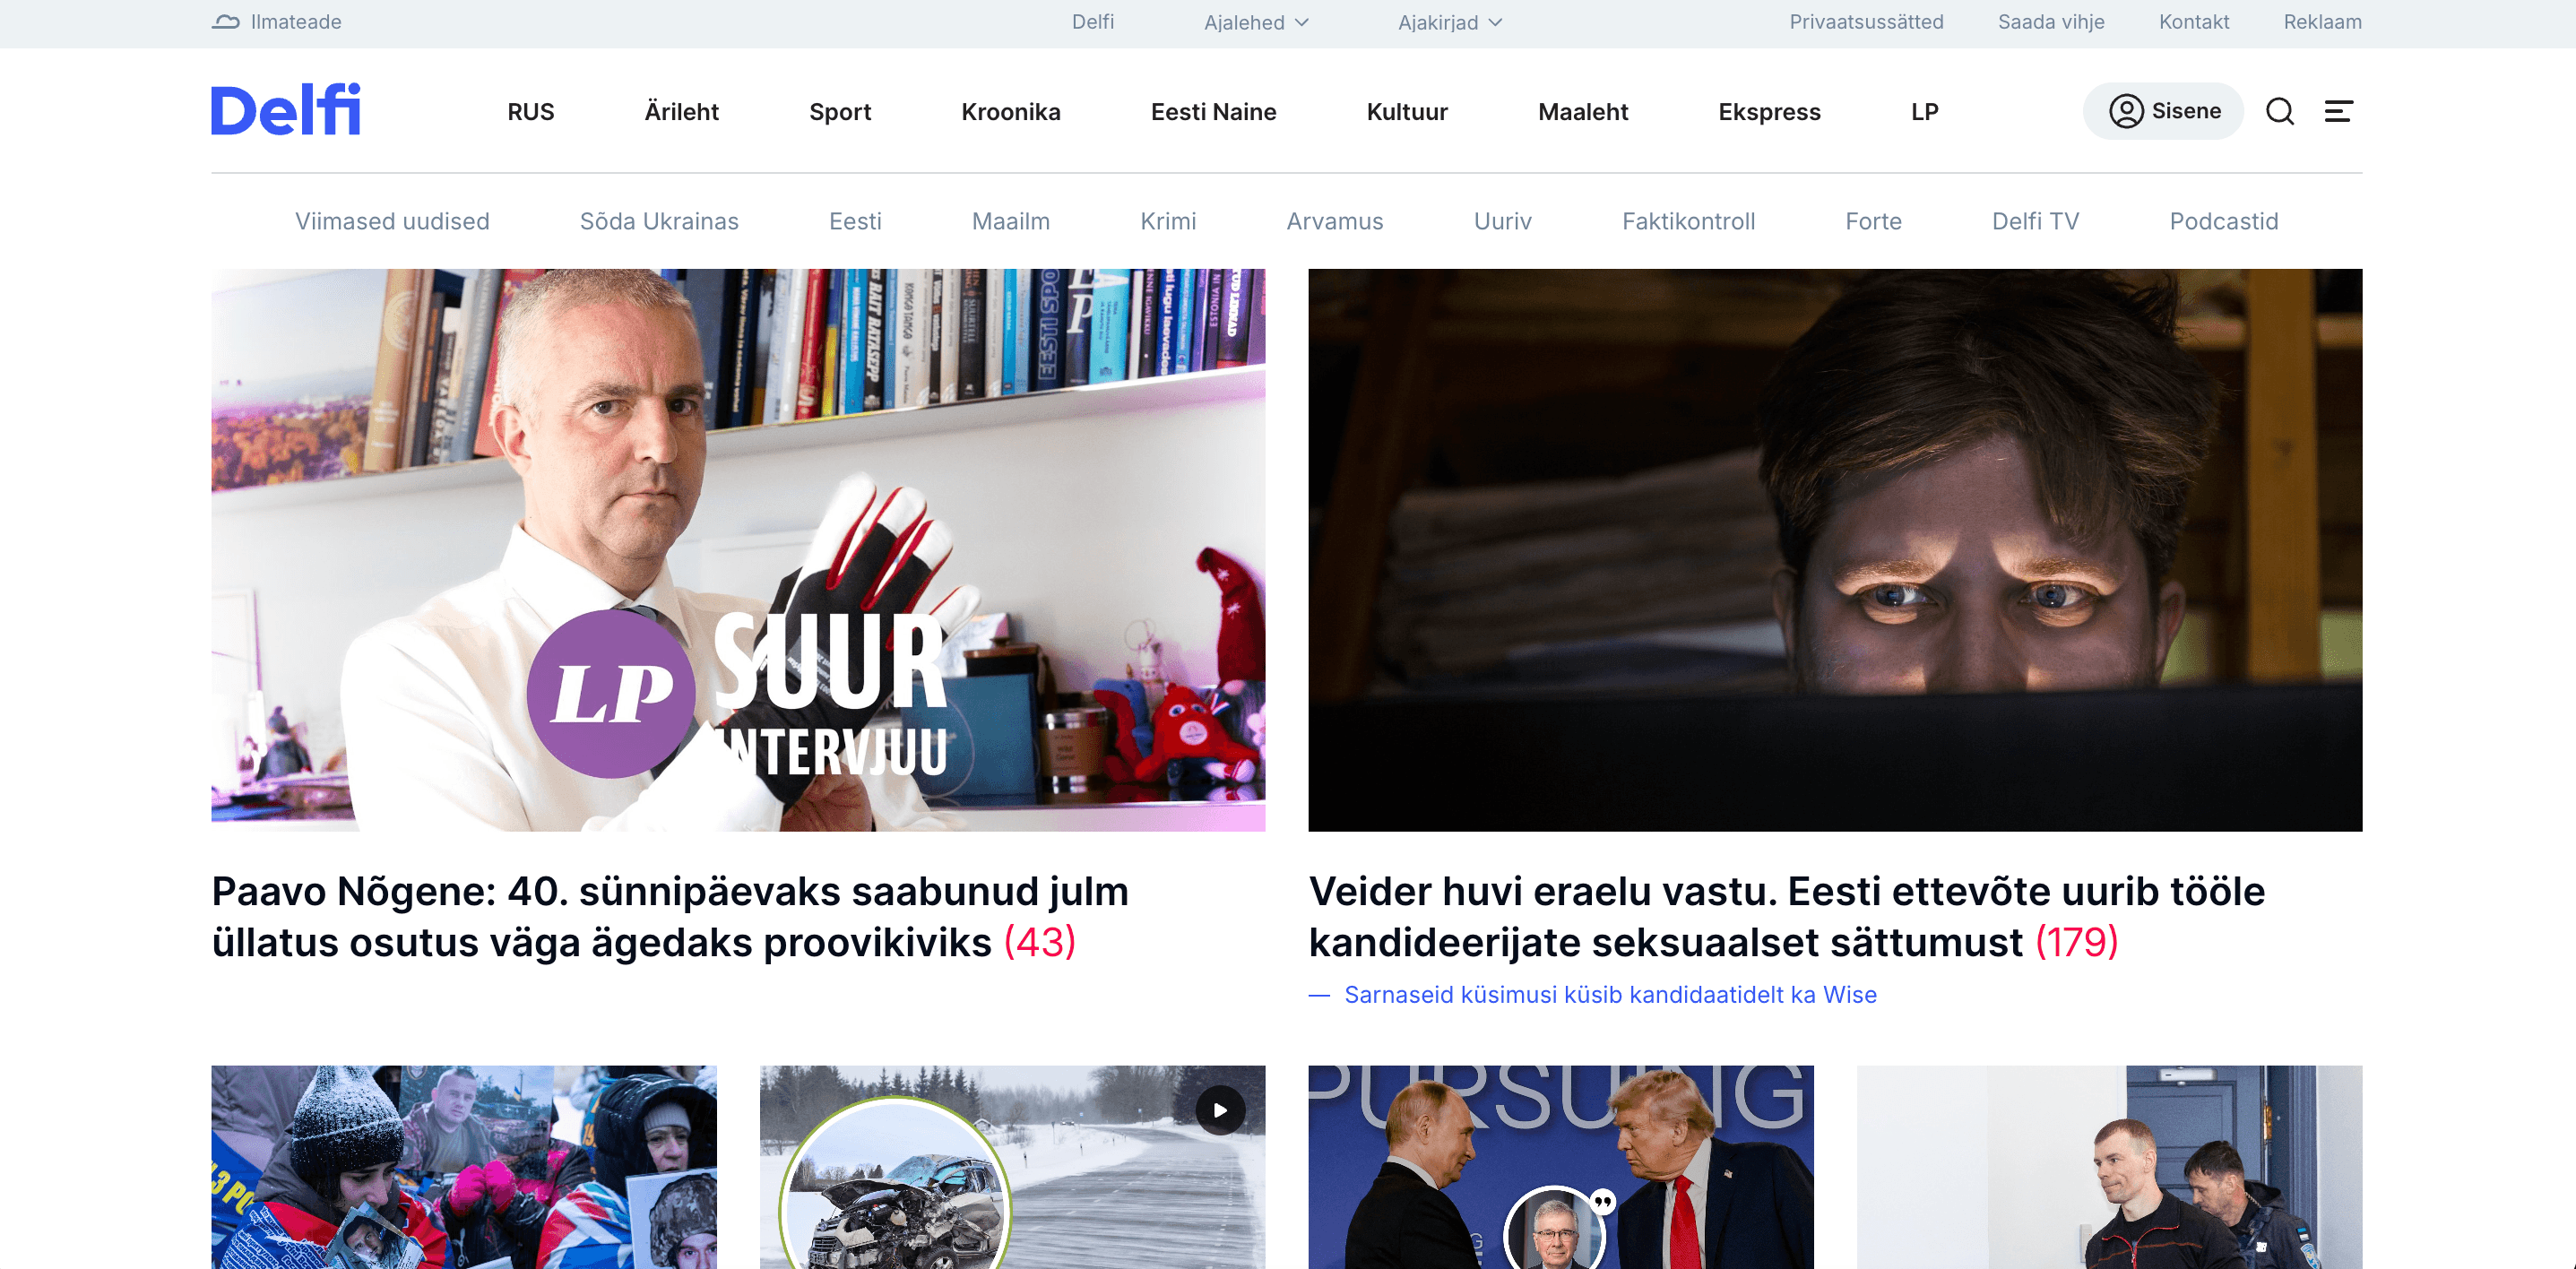Viewport: 2576px width, 1269px height.
Task: Click the Delfi logo
Action: coord(286,109)
